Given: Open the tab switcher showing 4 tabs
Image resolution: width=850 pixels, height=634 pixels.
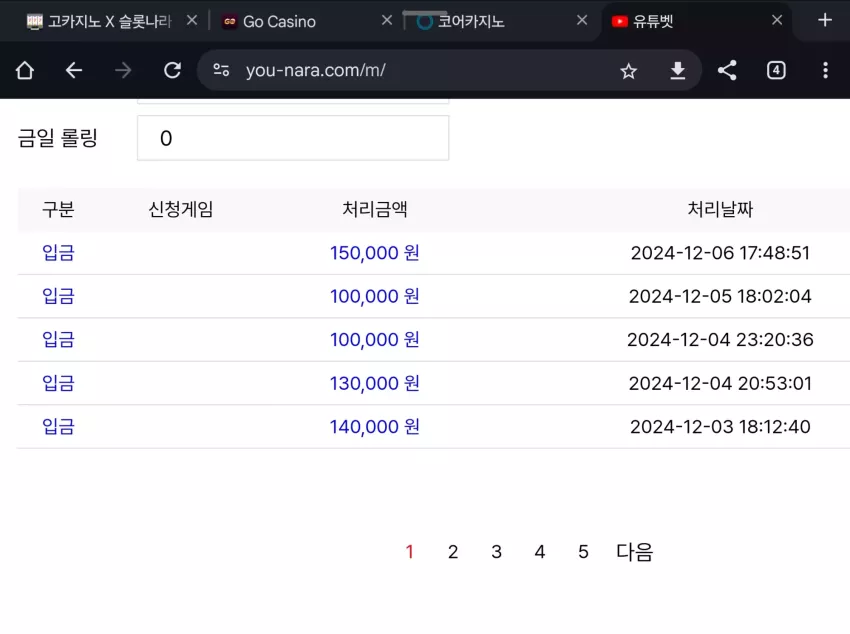Looking at the screenshot, I should (x=776, y=70).
